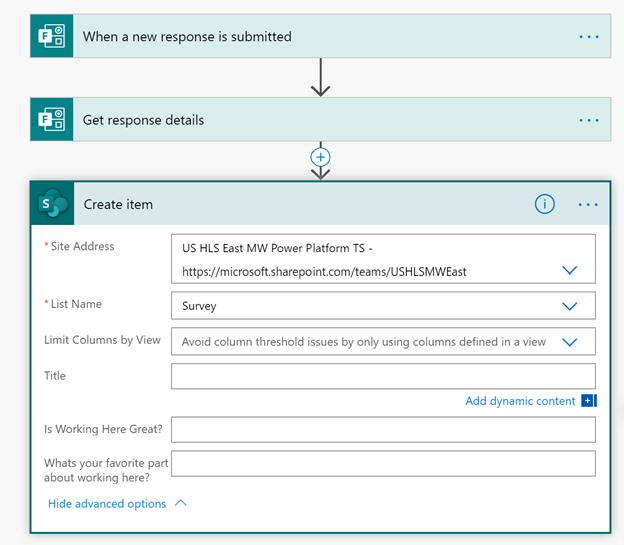This screenshot has height=545, width=624.
Task: Expand the Site Address dropdown
Action: click(x=569, y=270)
